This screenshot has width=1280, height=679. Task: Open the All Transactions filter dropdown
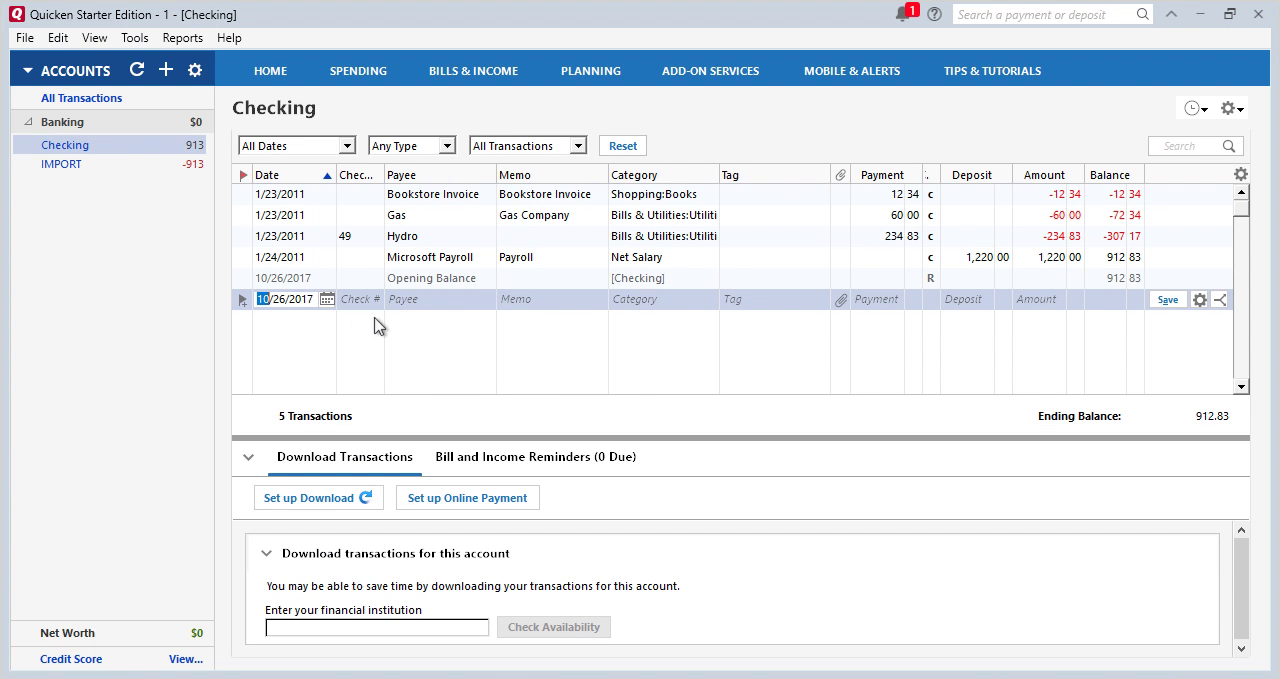tap(527, 146)
